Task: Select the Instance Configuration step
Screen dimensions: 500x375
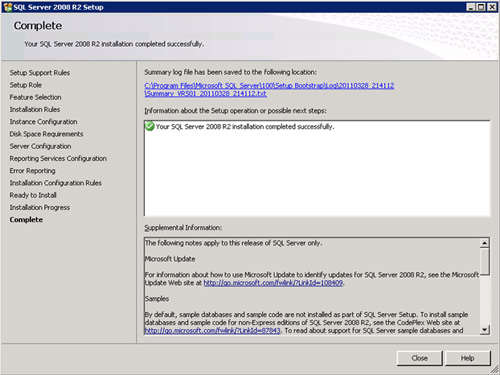Action: 43,122
